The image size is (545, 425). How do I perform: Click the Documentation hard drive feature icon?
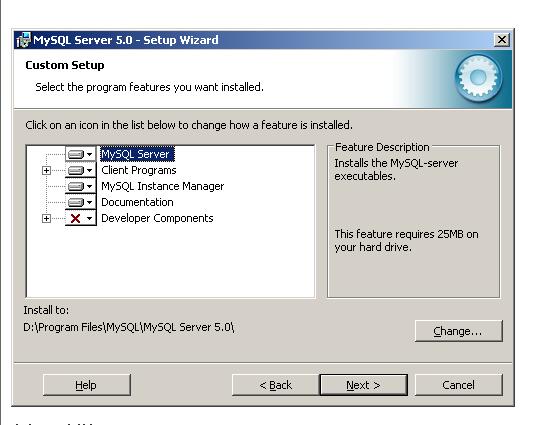point(76,202)
